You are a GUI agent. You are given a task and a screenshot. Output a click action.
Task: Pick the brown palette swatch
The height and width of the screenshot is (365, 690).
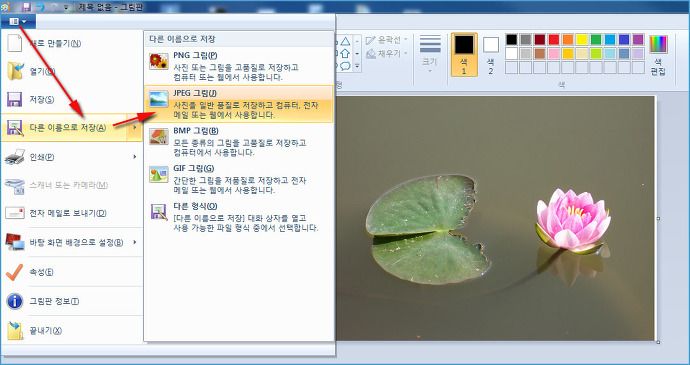tap(540, 54)
